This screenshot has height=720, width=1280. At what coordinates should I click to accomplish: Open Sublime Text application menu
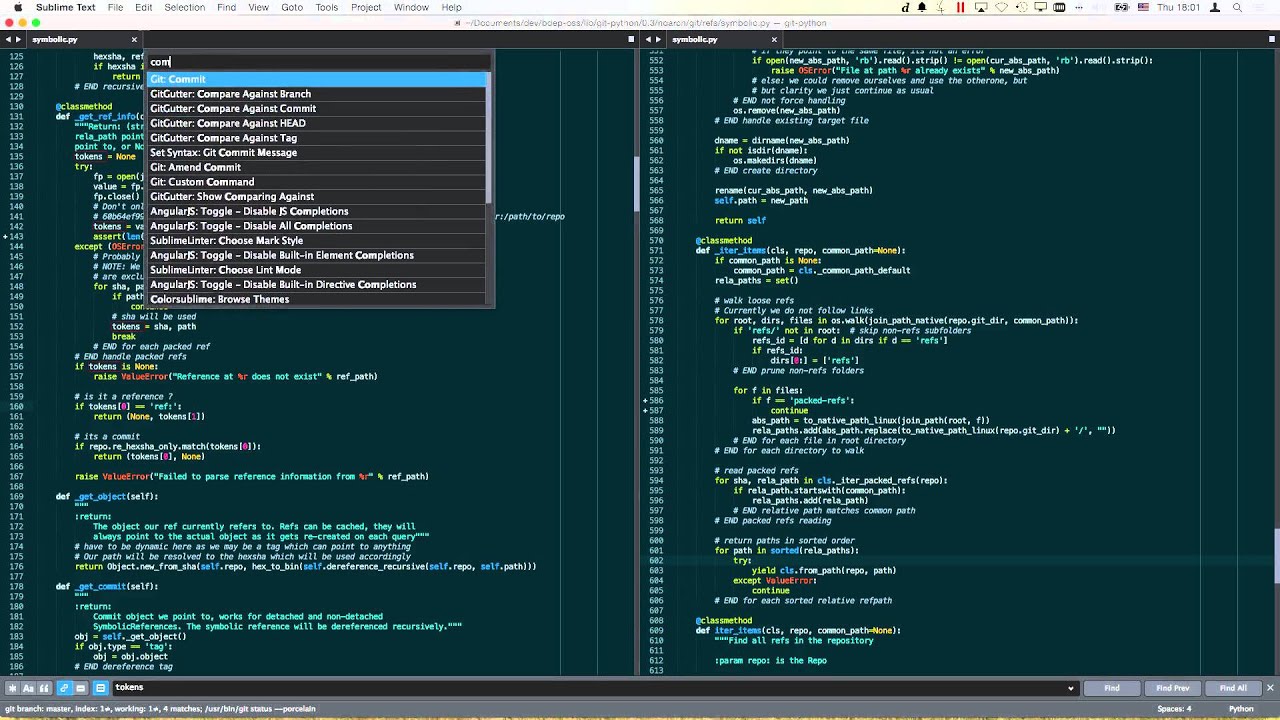pos(66,7)
